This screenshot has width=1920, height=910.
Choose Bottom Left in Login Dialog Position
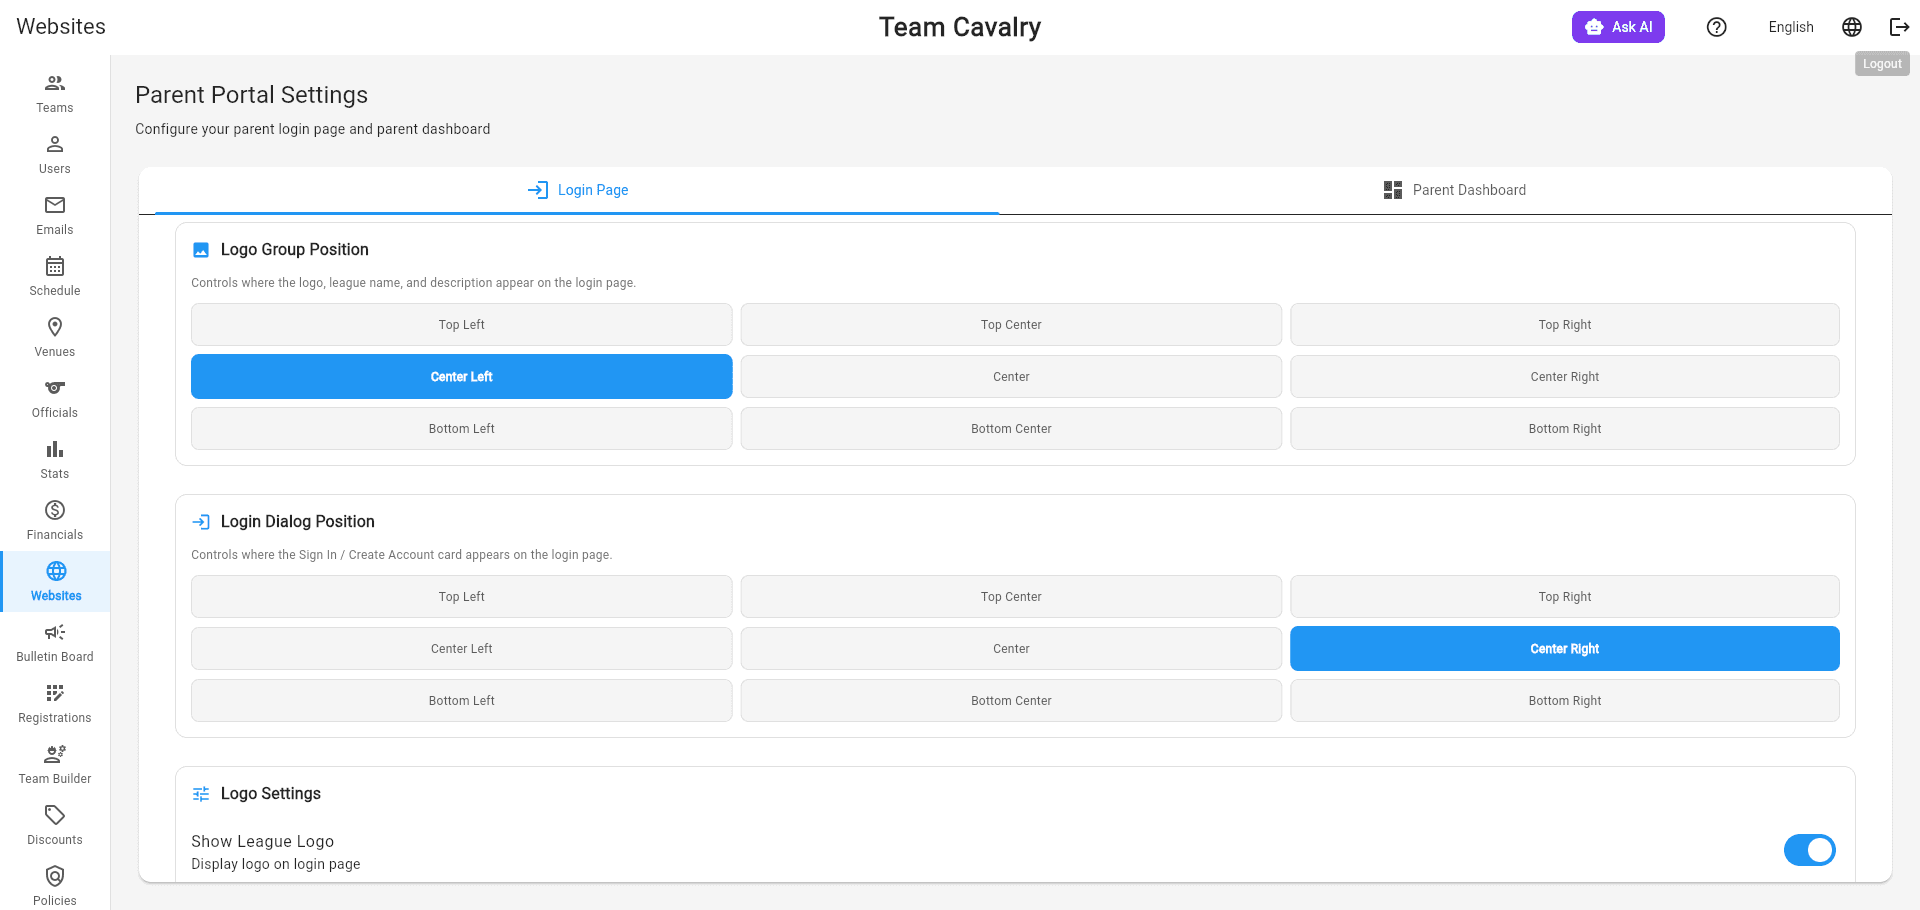pyautogui.click(x=462, y=701)
